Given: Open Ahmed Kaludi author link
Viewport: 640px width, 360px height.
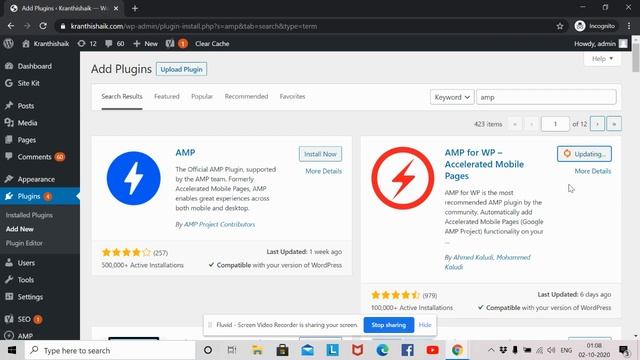Looking at the screenshot, I should point(473,258).
